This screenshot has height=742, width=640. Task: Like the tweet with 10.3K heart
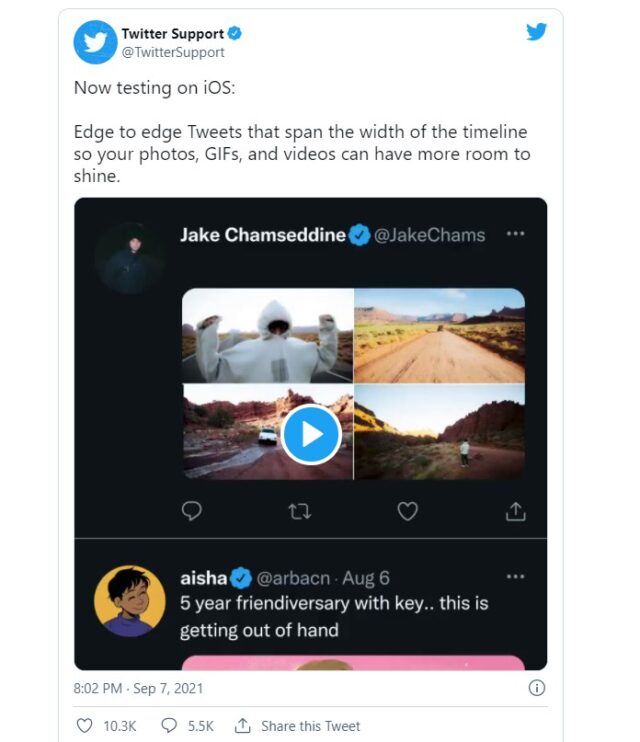point(84,726)
